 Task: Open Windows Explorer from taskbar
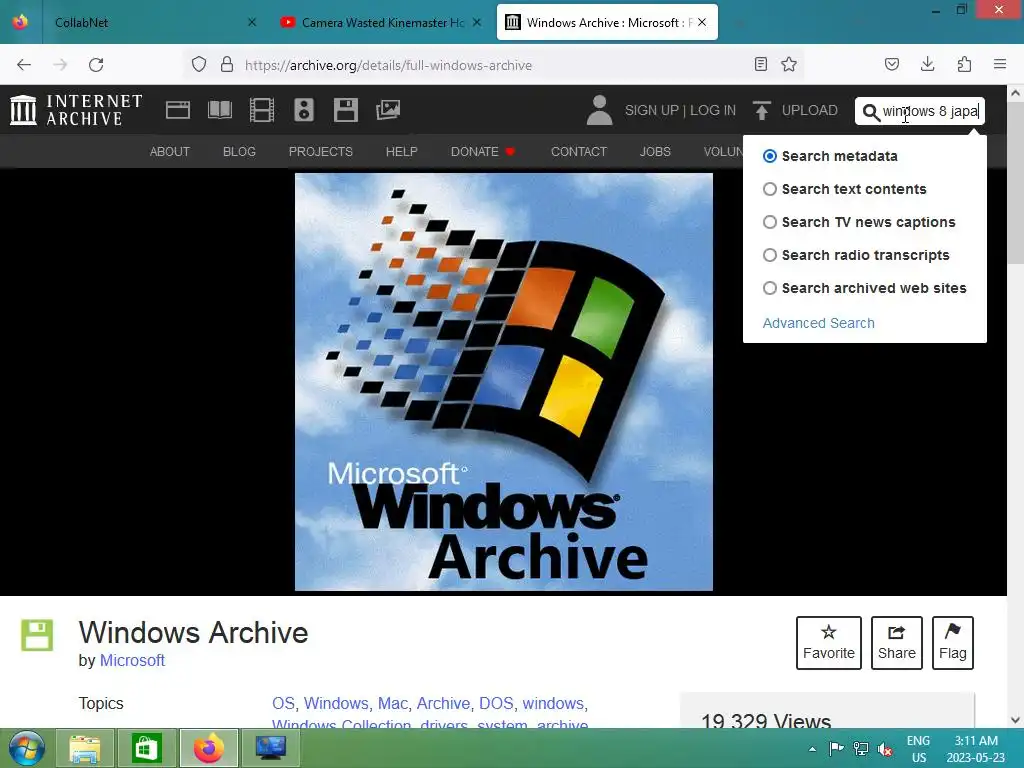85,748
